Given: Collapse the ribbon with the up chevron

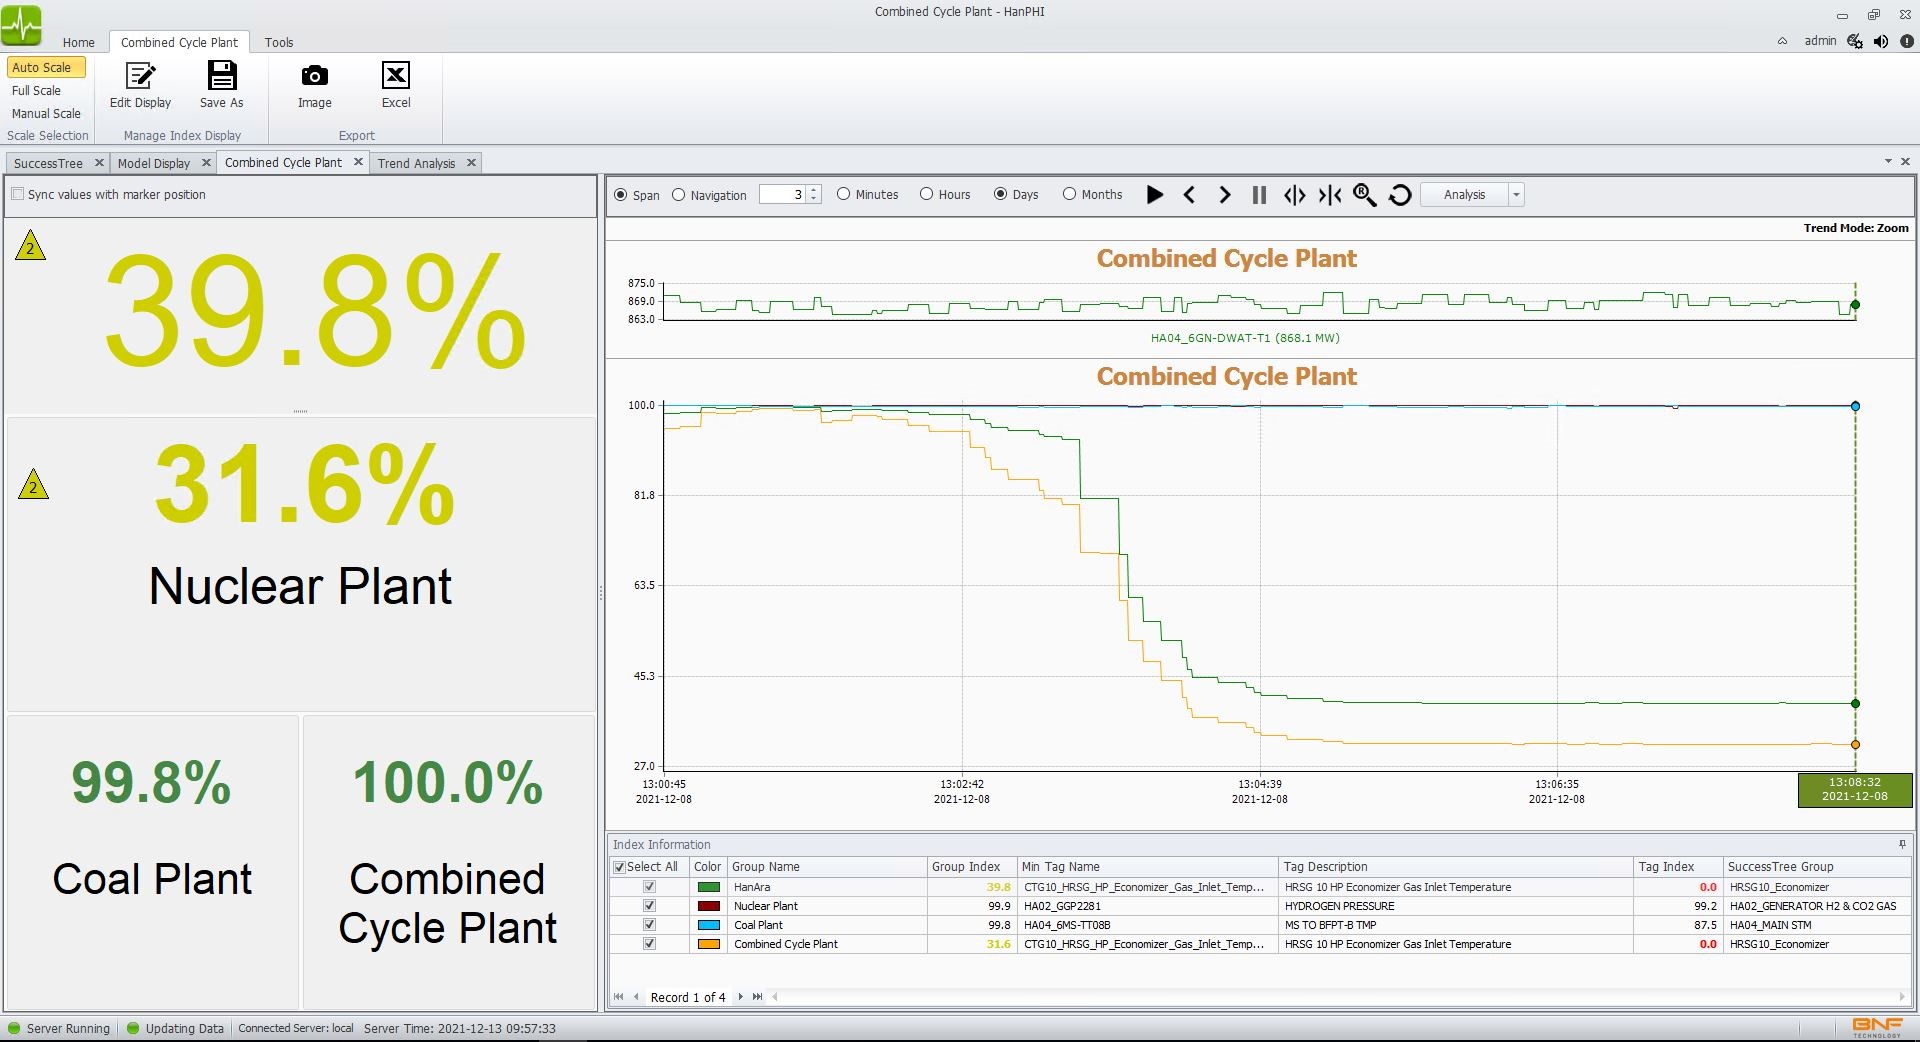Looking at the screenshot, I should 1782,41.
